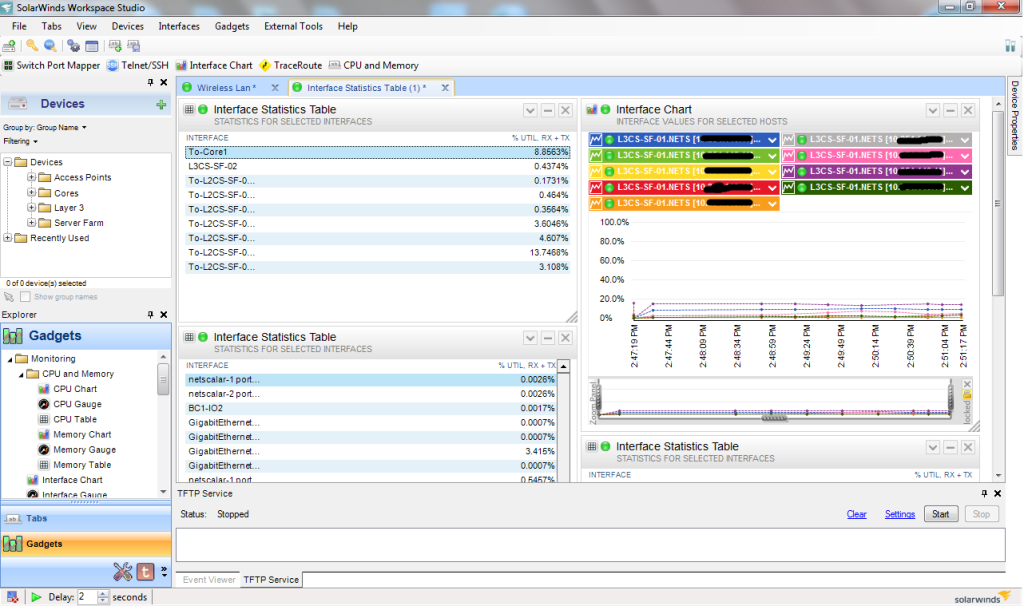Click the blue globe with key icon
The image size is (1024, 606).
50,46
